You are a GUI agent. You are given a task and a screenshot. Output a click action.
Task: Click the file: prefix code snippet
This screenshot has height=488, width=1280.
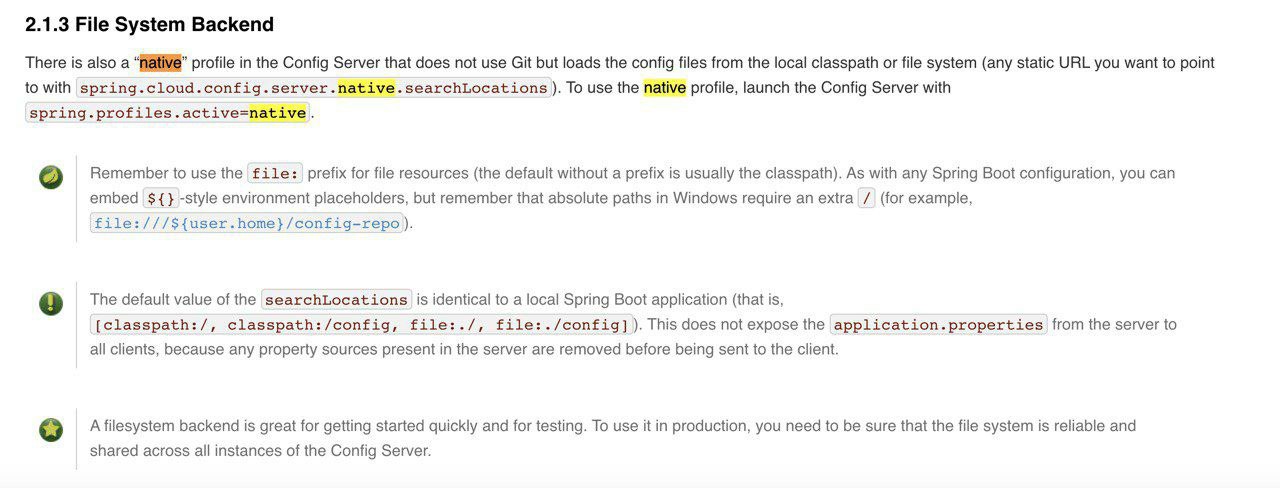[x=275, y=173]
